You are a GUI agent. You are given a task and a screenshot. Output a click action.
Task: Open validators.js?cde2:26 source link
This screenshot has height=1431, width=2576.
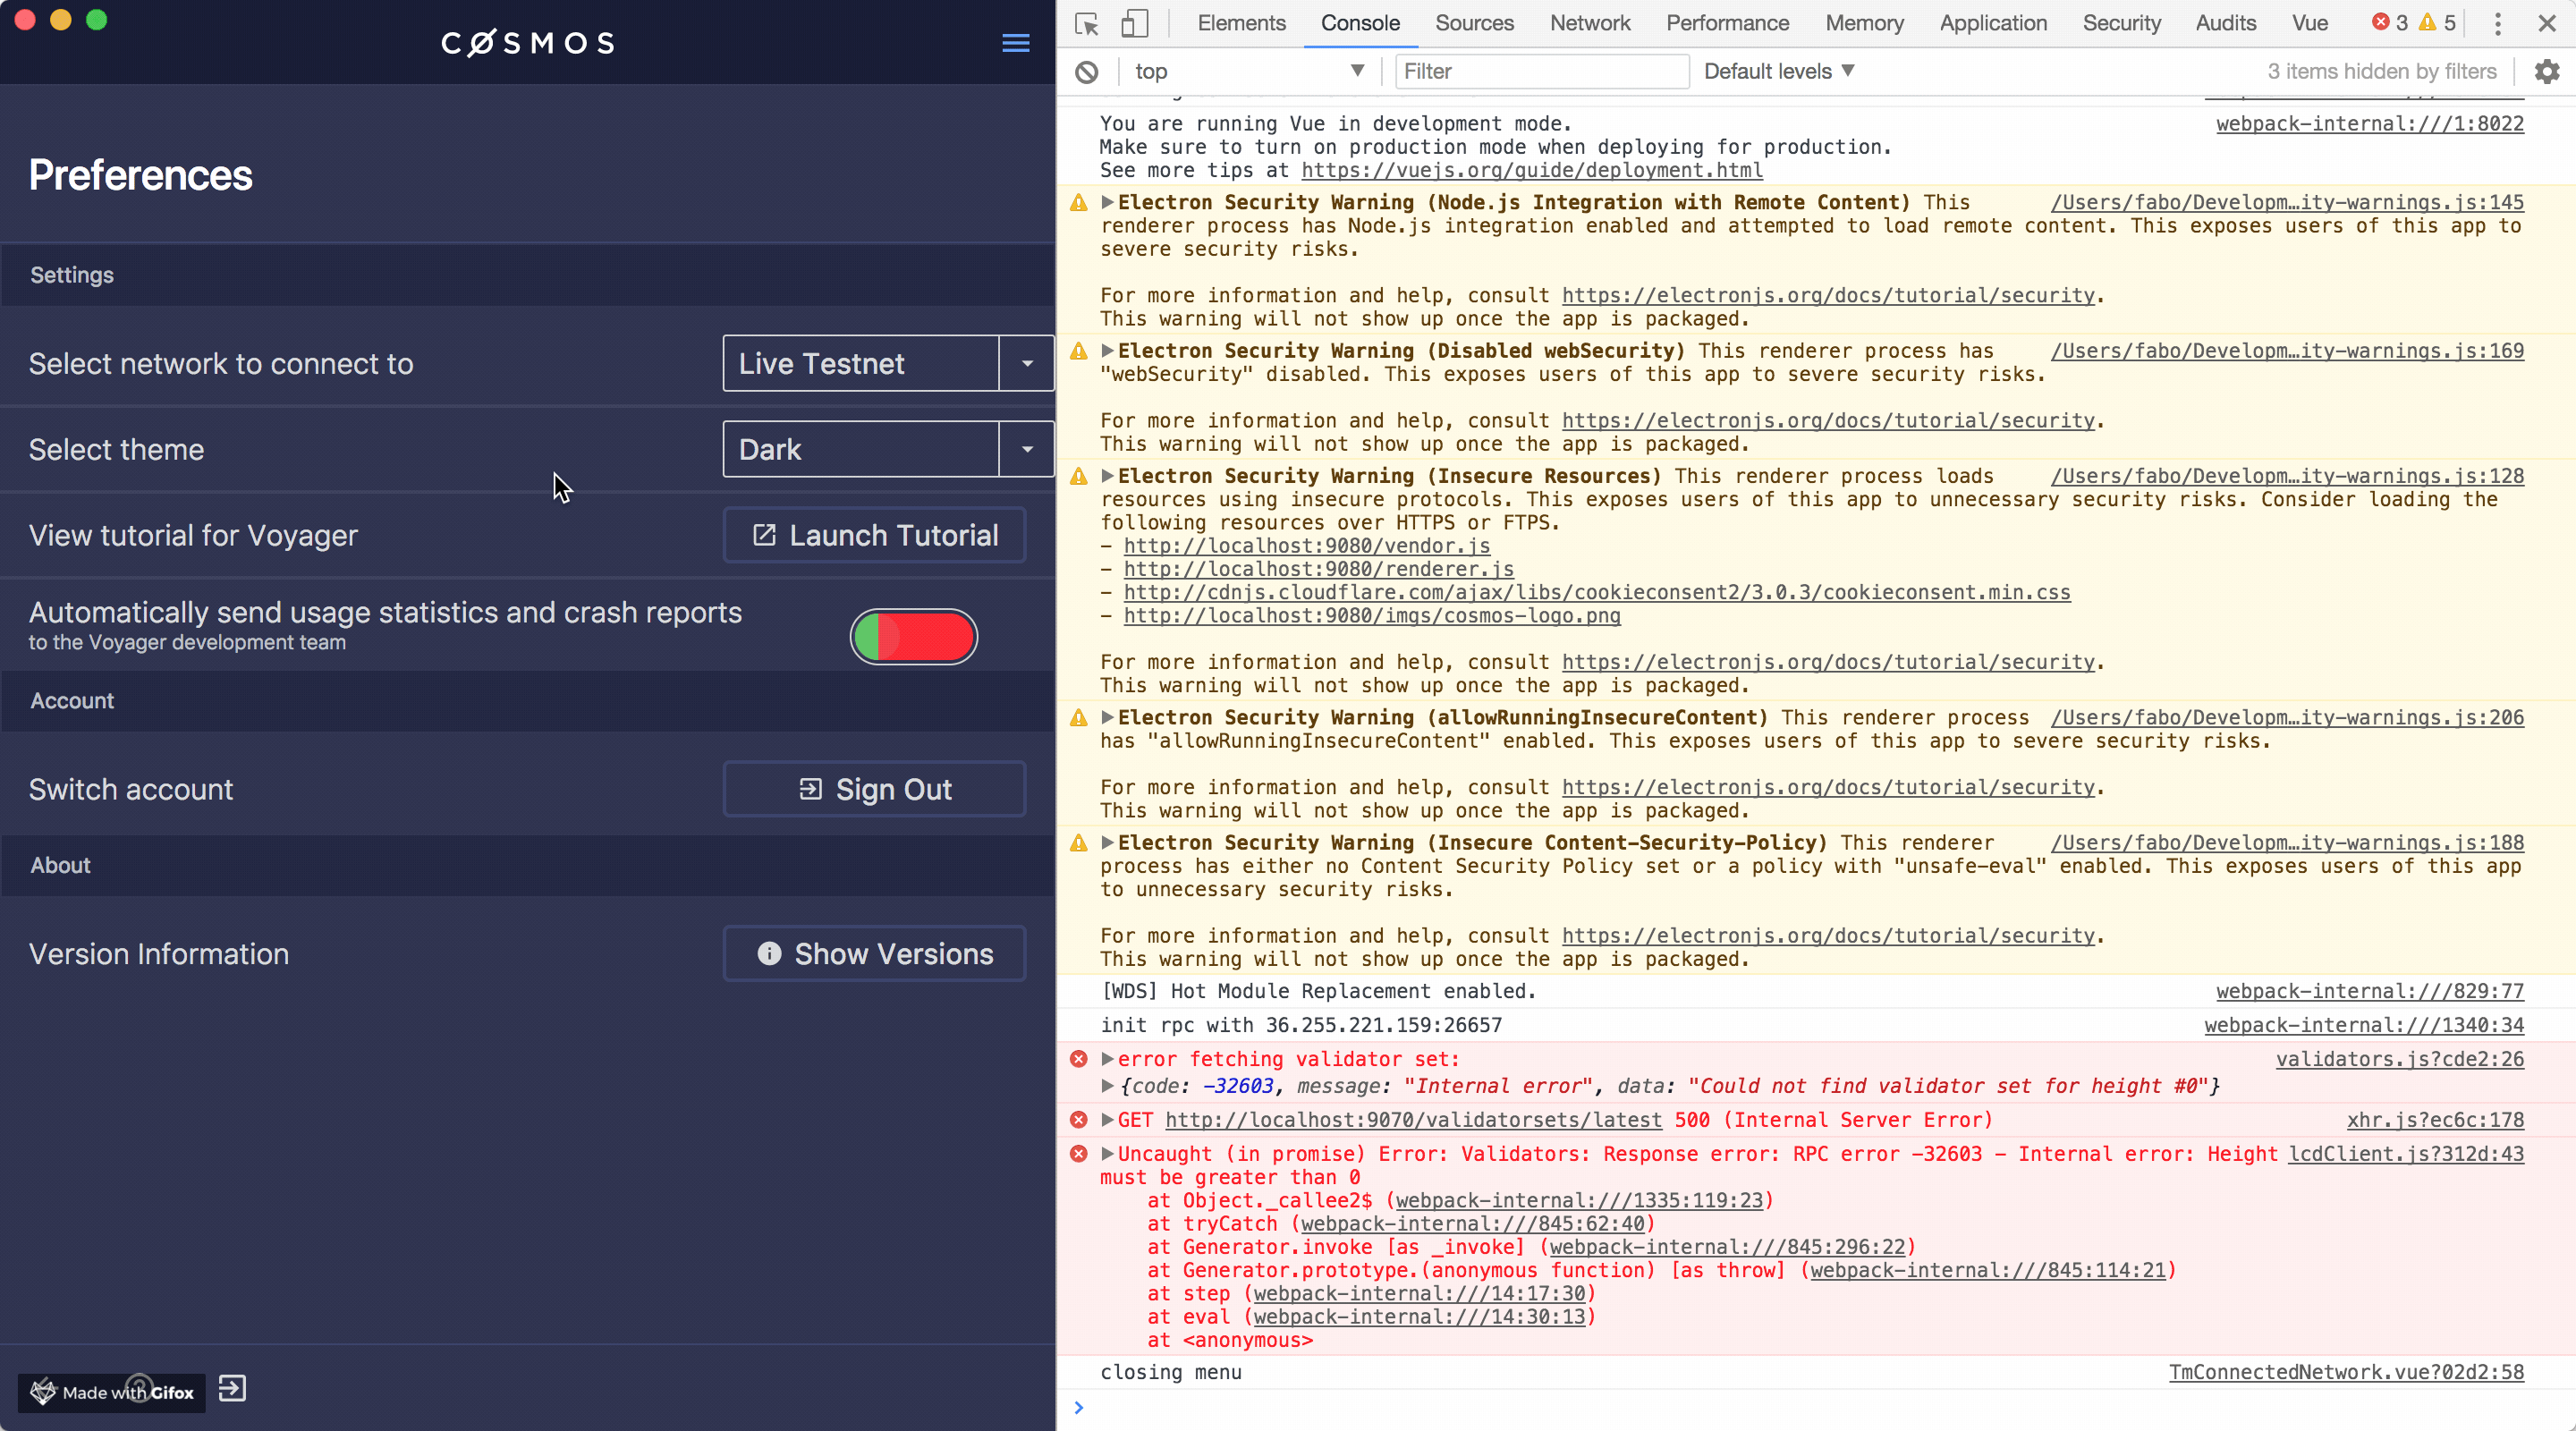click(2399, 1059)
